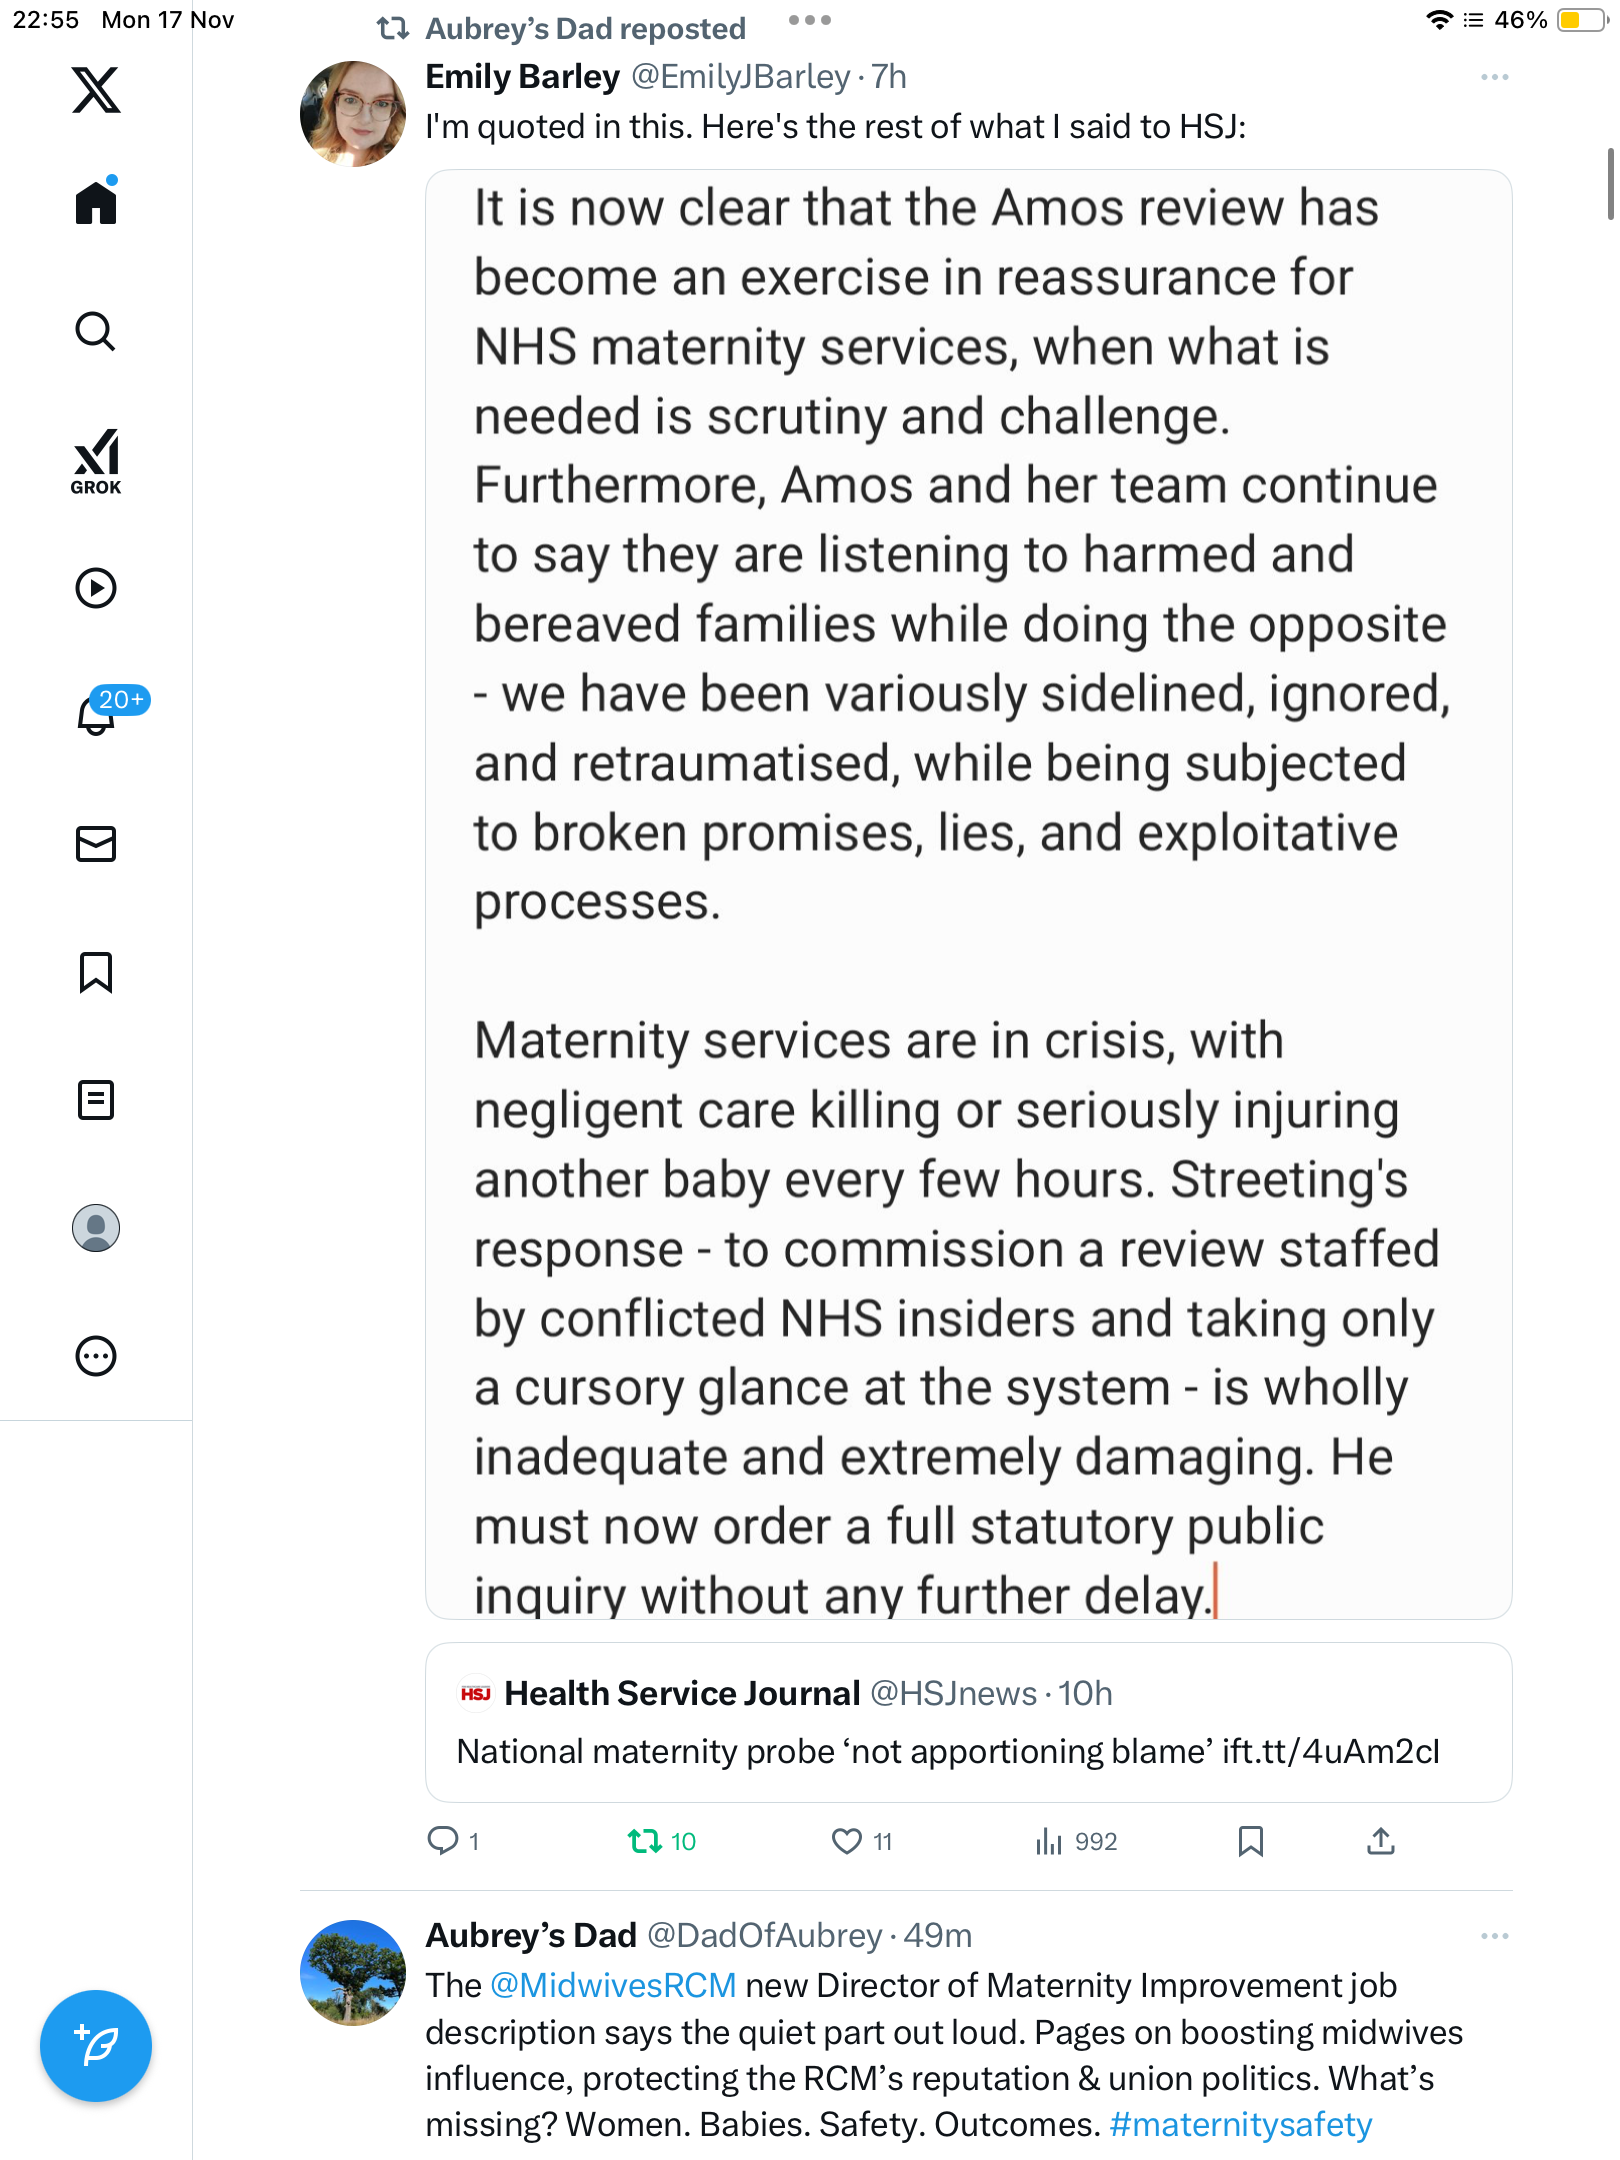
Task: Open the Search magnifier icon
Action: (x=96, y=332)
